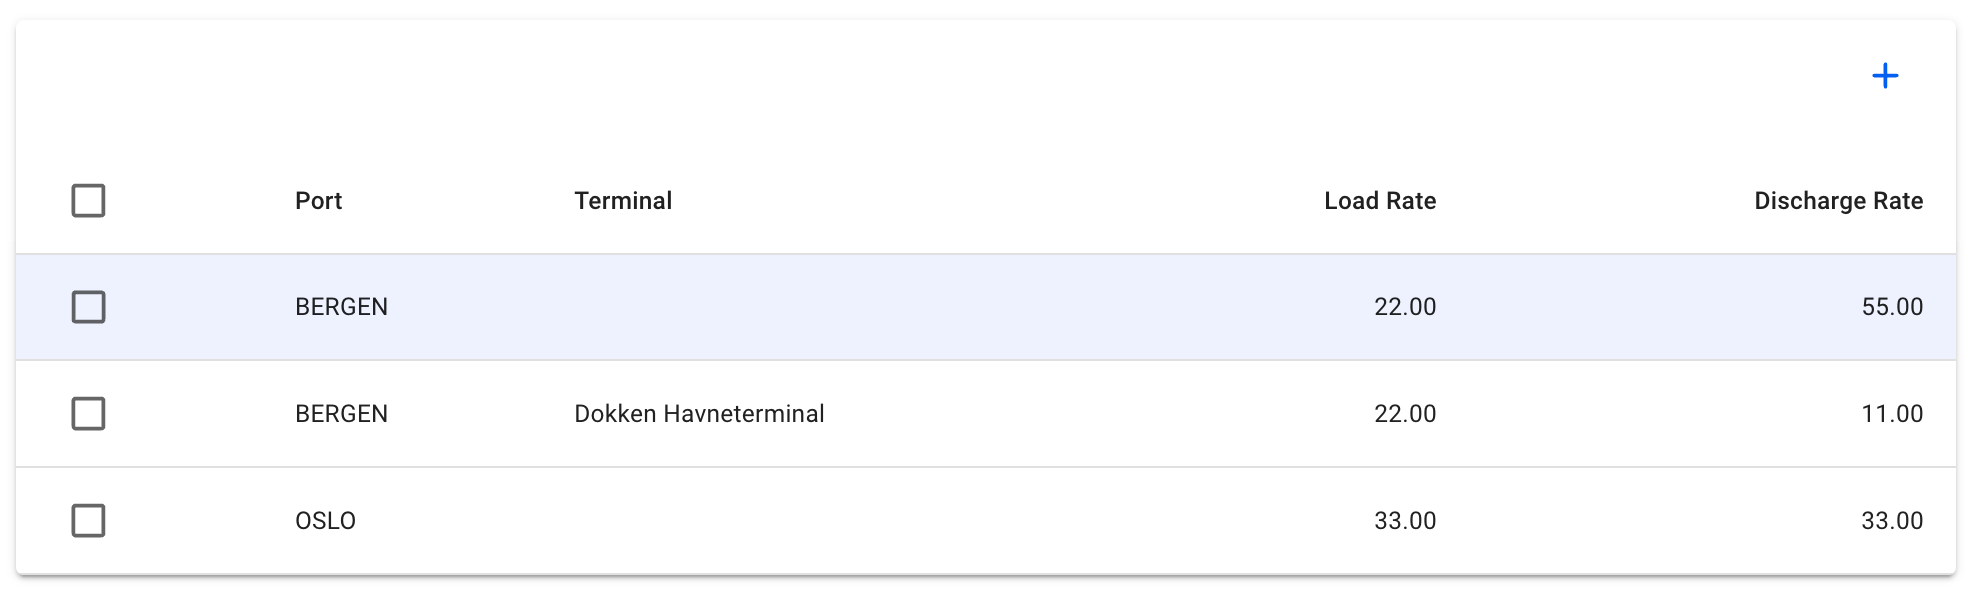Toggle the select-all checkbox in header
Image resolution: width=1982 pixels, height=600 pixels.
pos(88,201)
